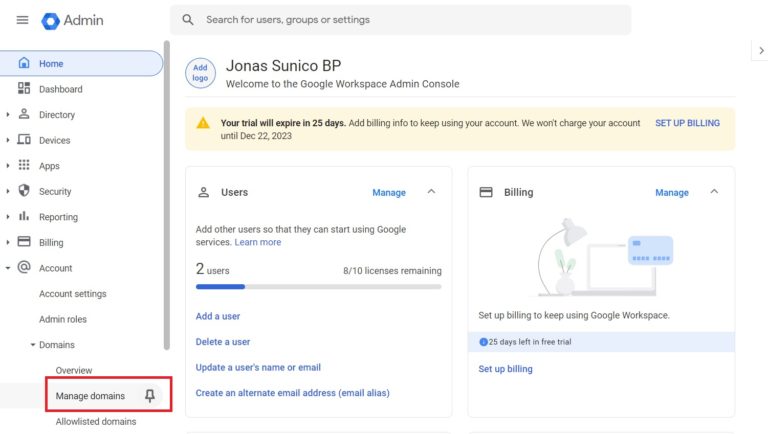
Task: Click the search magnifier icon
Action: [x=188, y=20]
